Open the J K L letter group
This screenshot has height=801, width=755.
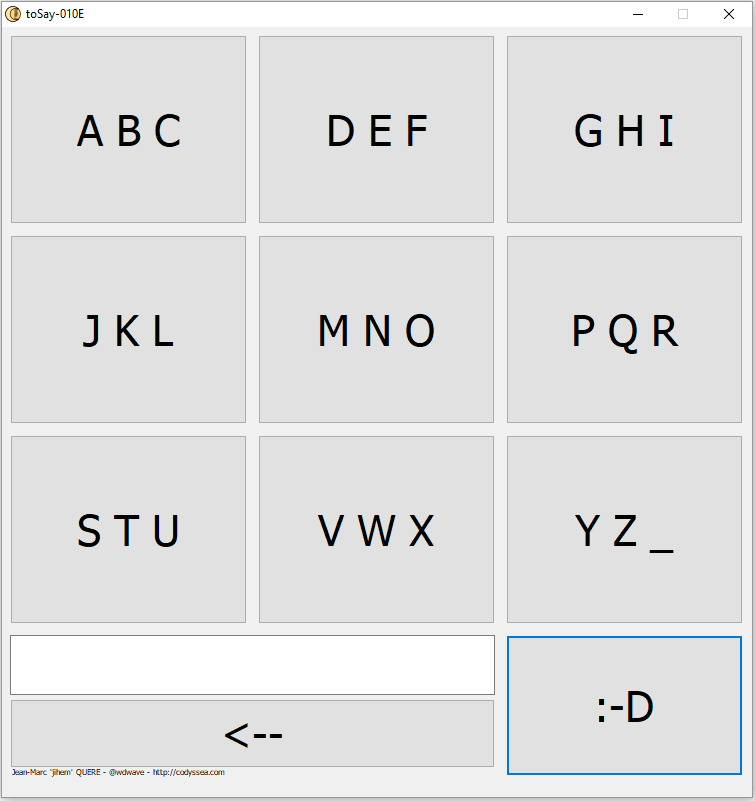tap(128, 329)
